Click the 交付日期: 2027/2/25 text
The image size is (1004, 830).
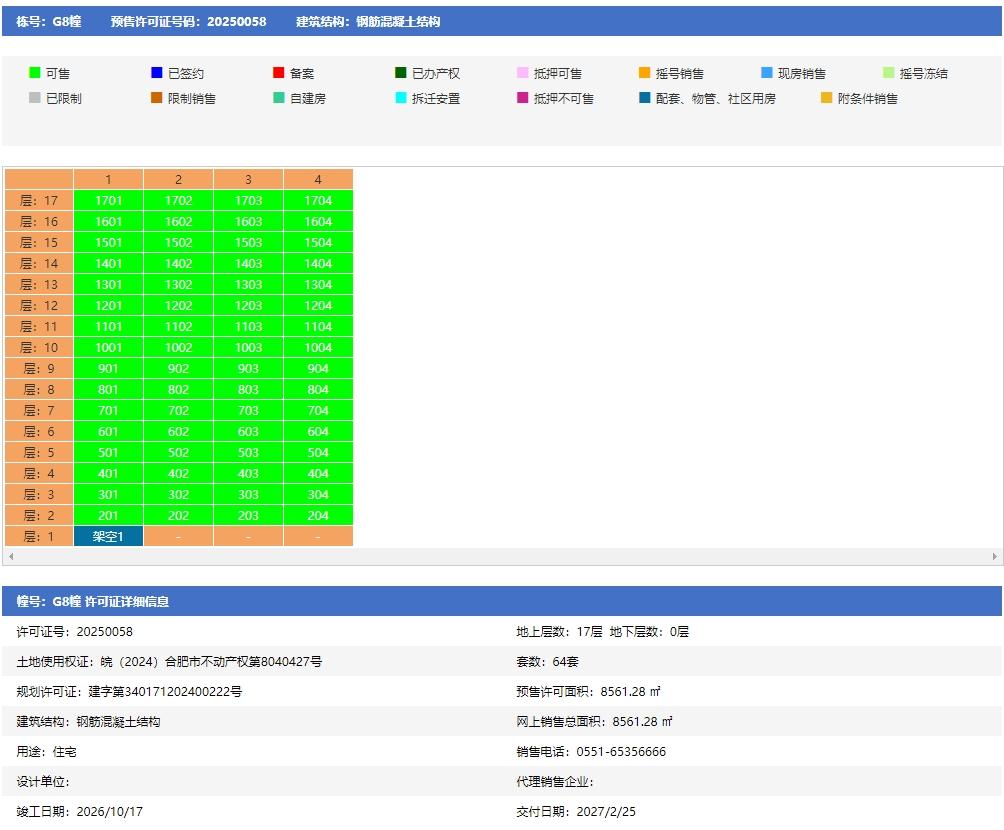tap(576, 811)
